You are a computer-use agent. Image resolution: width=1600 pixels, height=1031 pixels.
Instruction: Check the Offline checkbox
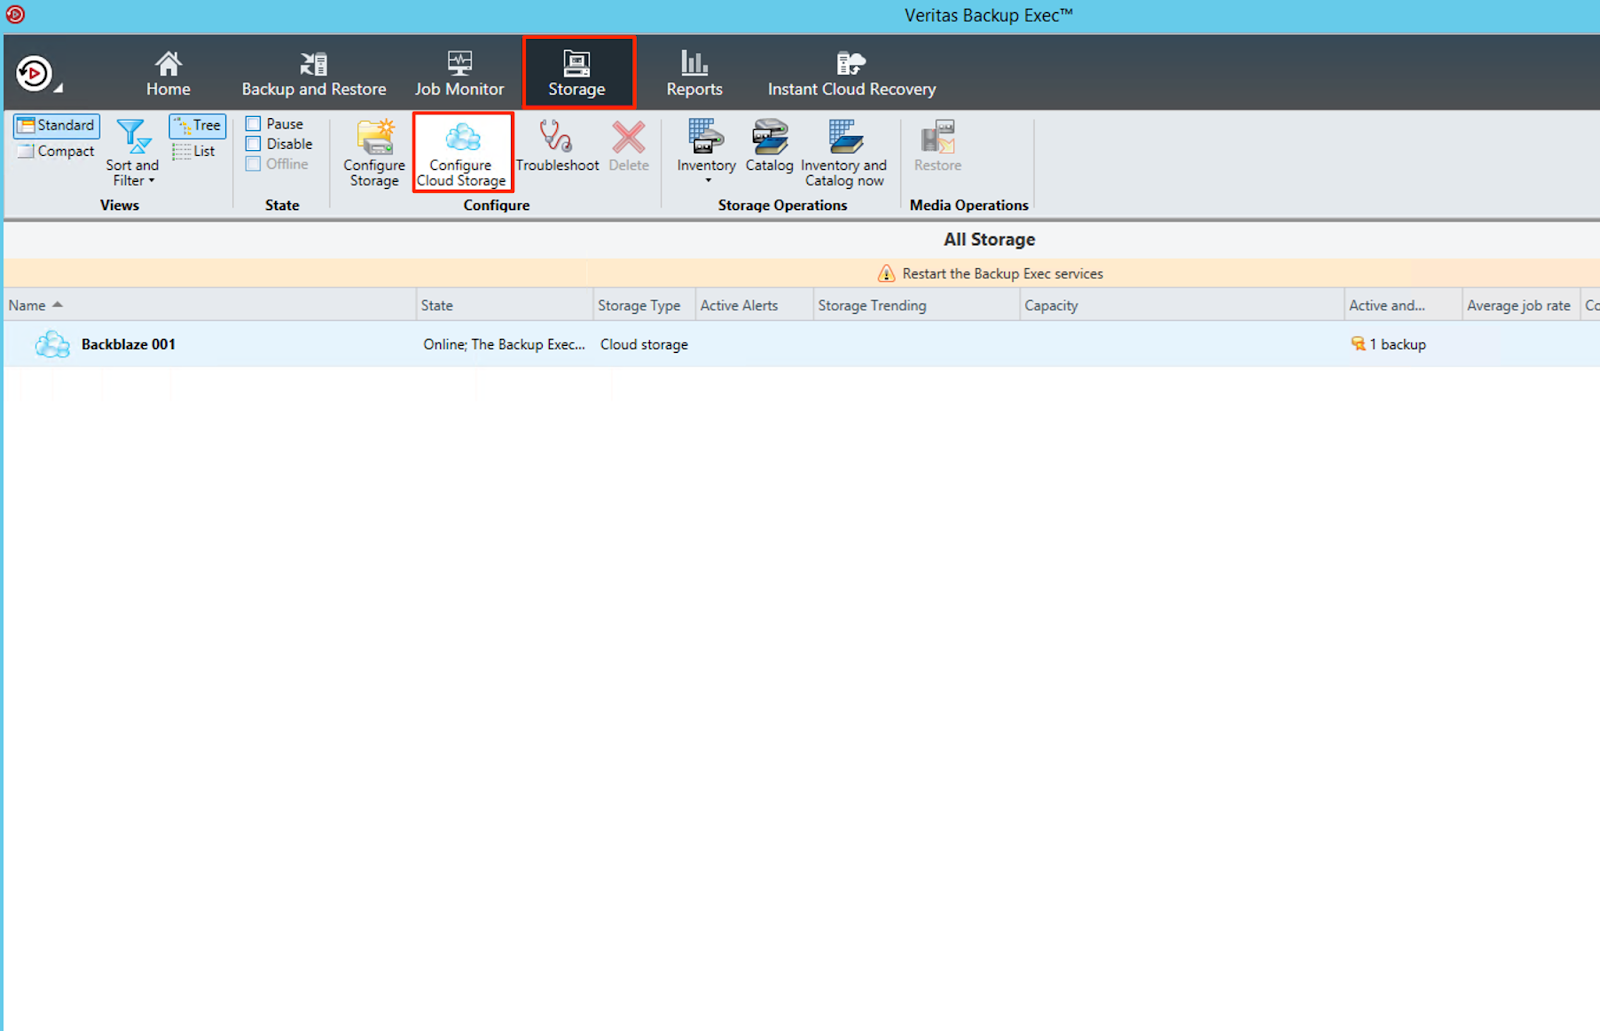pos(254,164)
